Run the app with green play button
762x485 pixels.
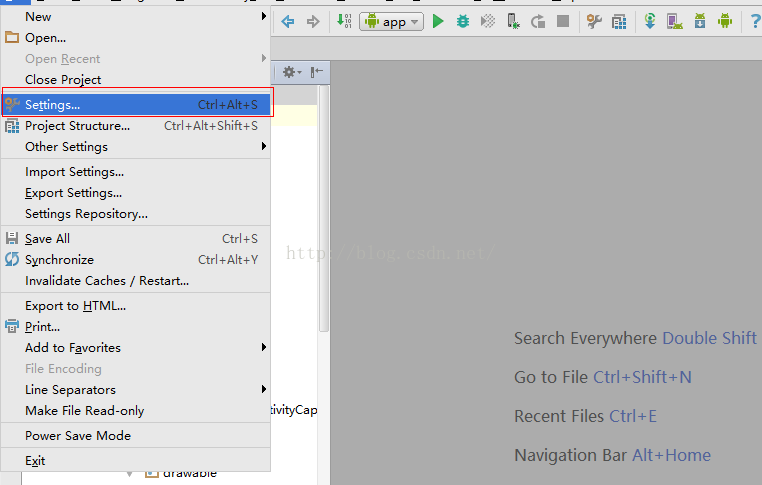point(438,21)
